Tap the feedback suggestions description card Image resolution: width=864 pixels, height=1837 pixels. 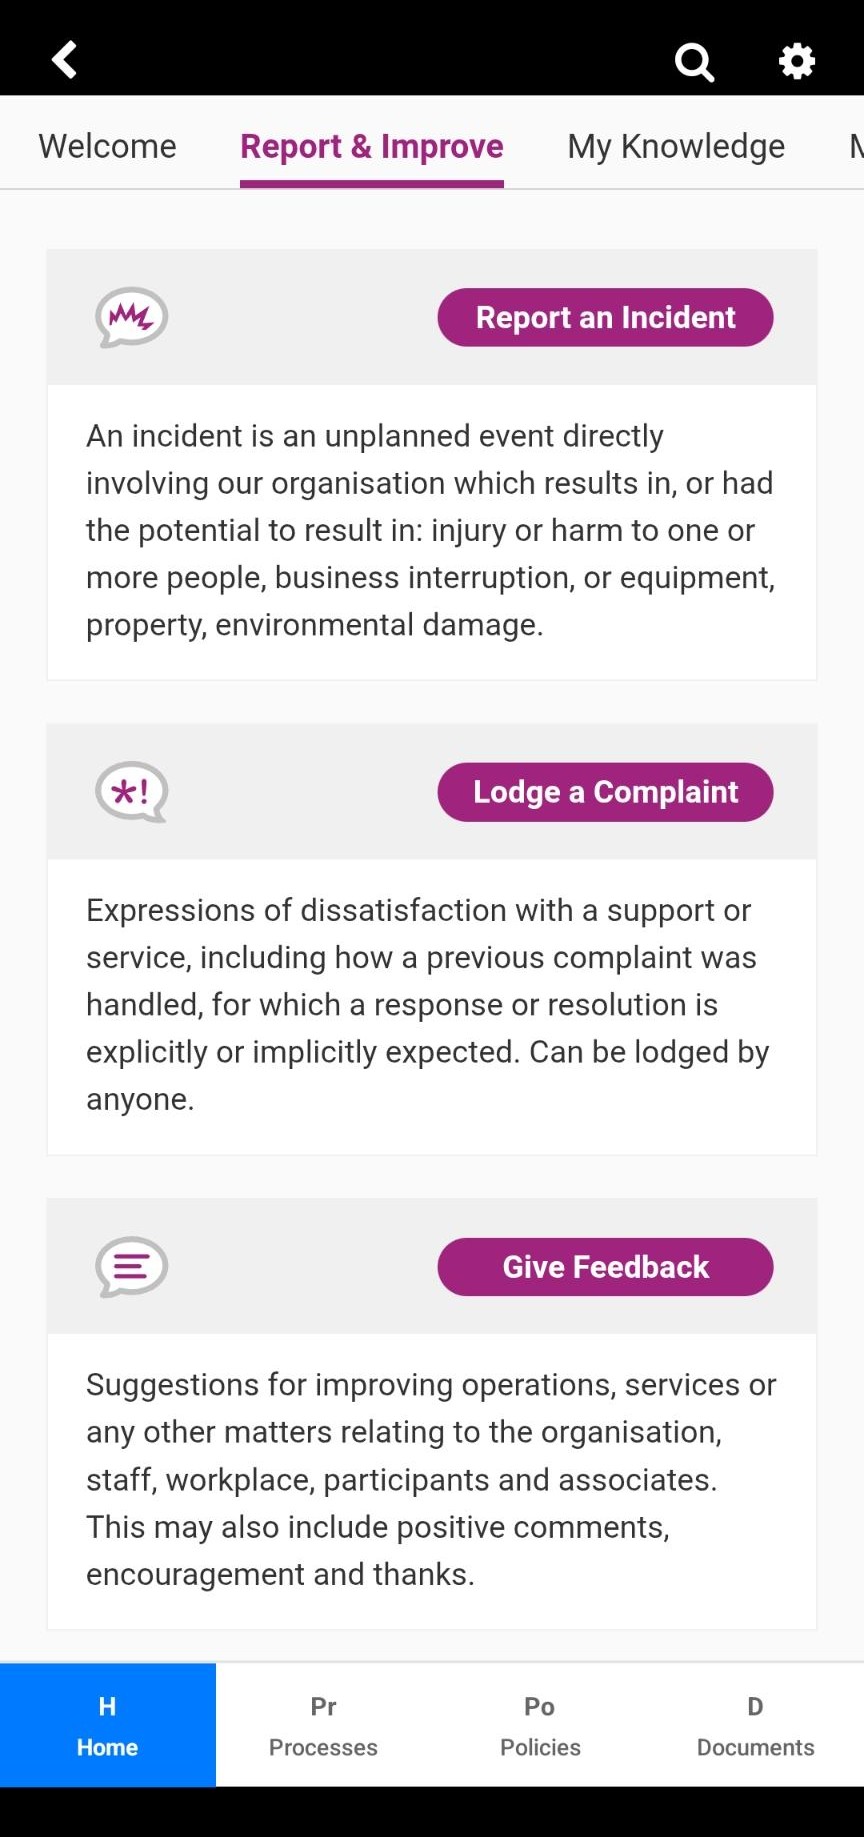[432, 1481]
